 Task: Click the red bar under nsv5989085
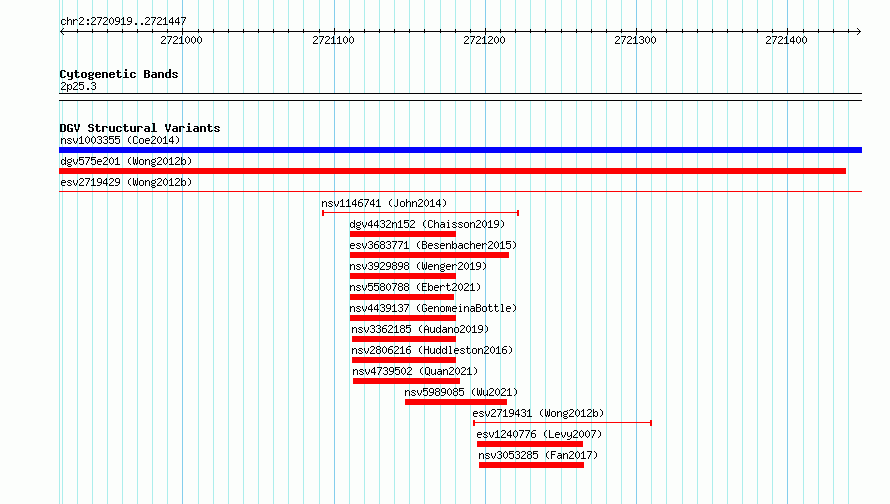(456, 402)
